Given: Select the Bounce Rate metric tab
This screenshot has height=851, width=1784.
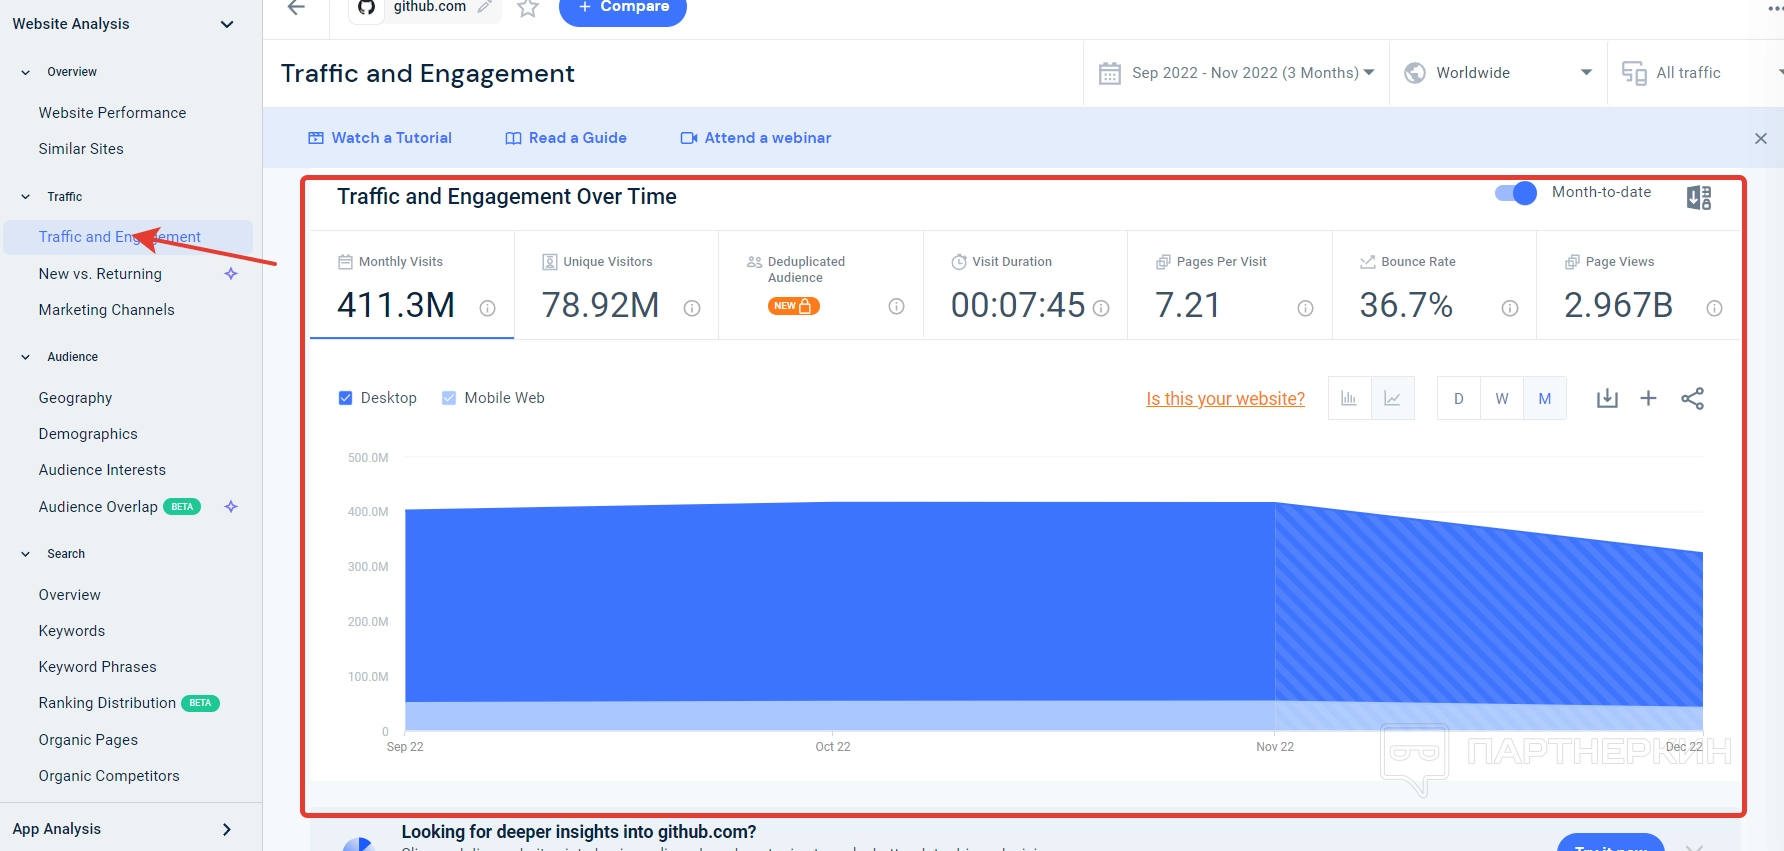Looking at the screenshot, I should (1435, 286).
